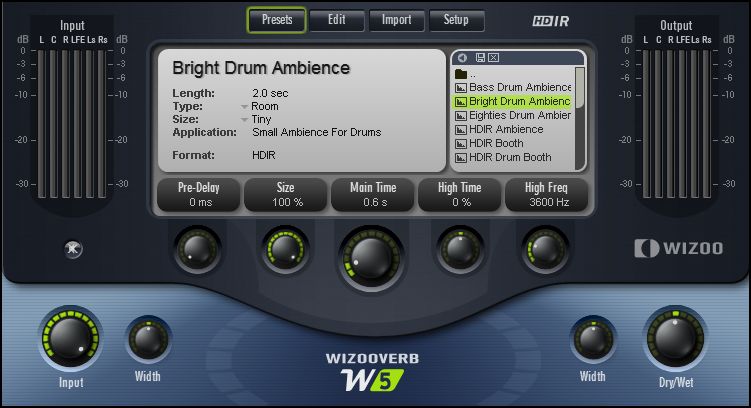
Task: Click the High Freq knob
Action: tap(545, 249)
